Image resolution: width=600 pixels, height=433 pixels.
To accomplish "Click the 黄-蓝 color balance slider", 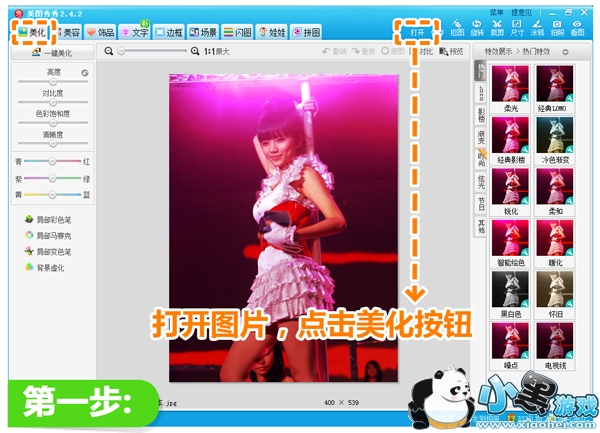I will click(52, 195).
